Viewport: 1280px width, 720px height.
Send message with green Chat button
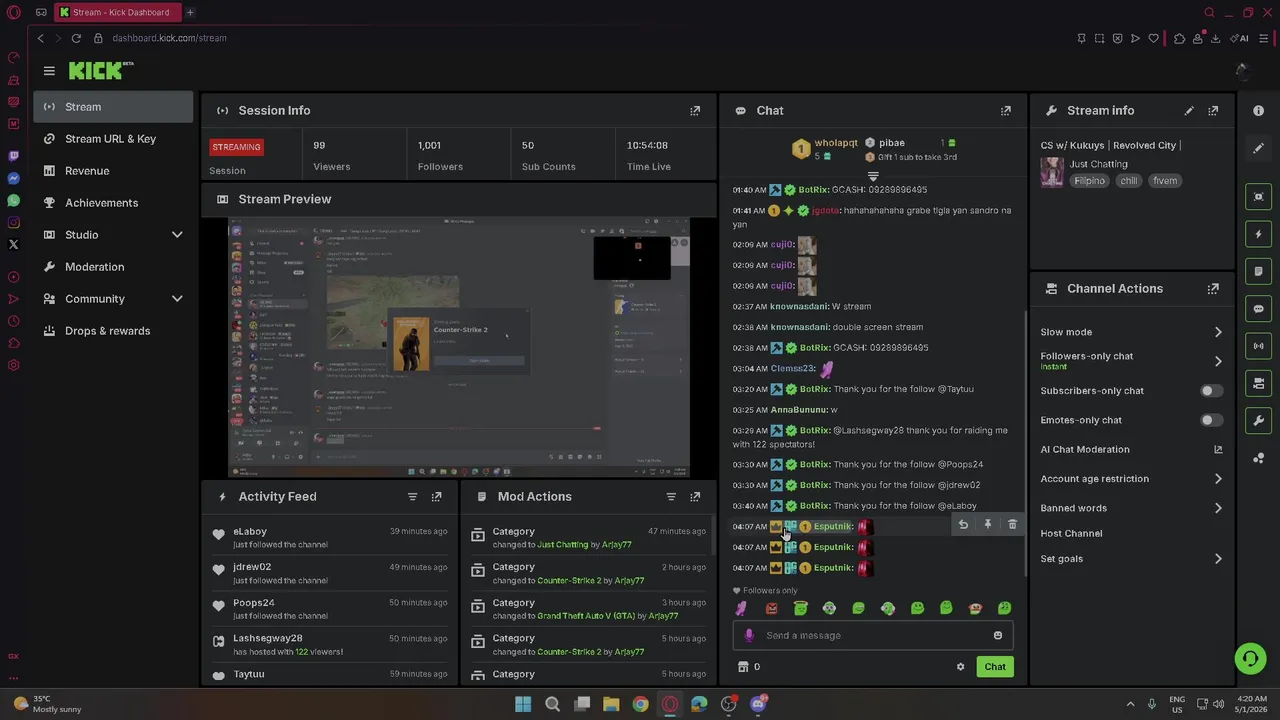point(995,667)
